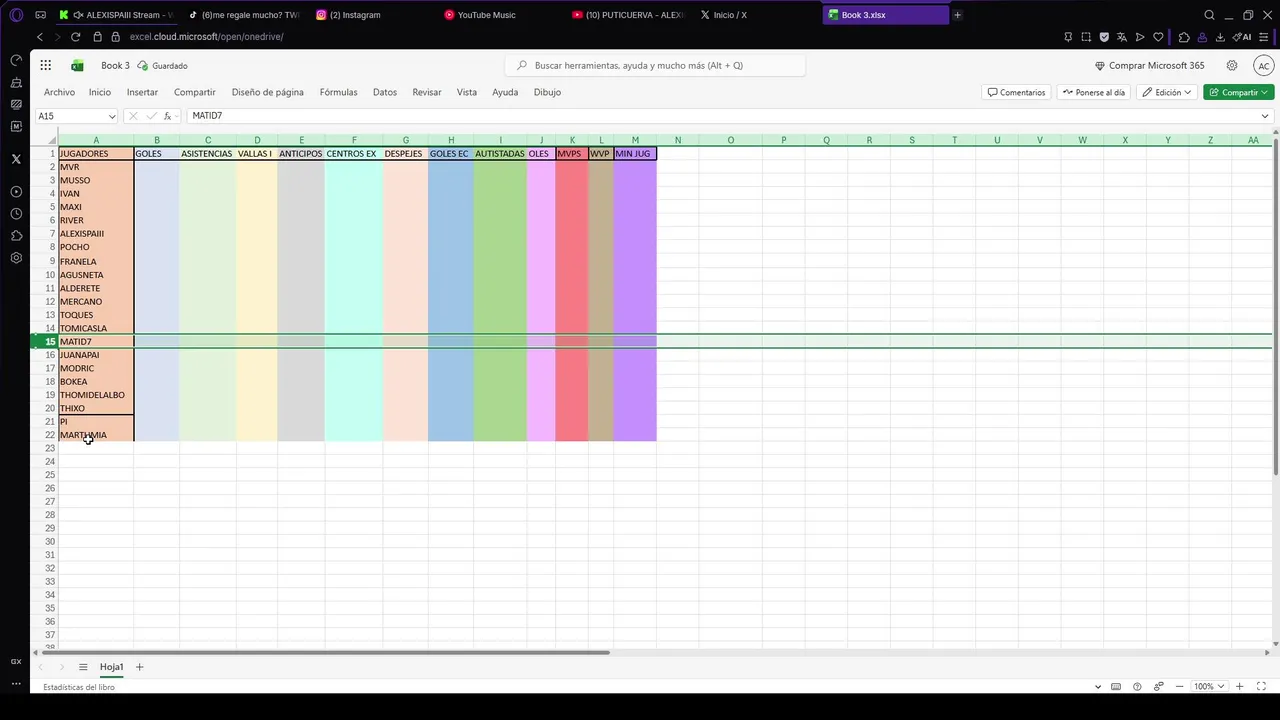
Task: Switch to the Inicio ribbon tab
Action: coord(100,92)
